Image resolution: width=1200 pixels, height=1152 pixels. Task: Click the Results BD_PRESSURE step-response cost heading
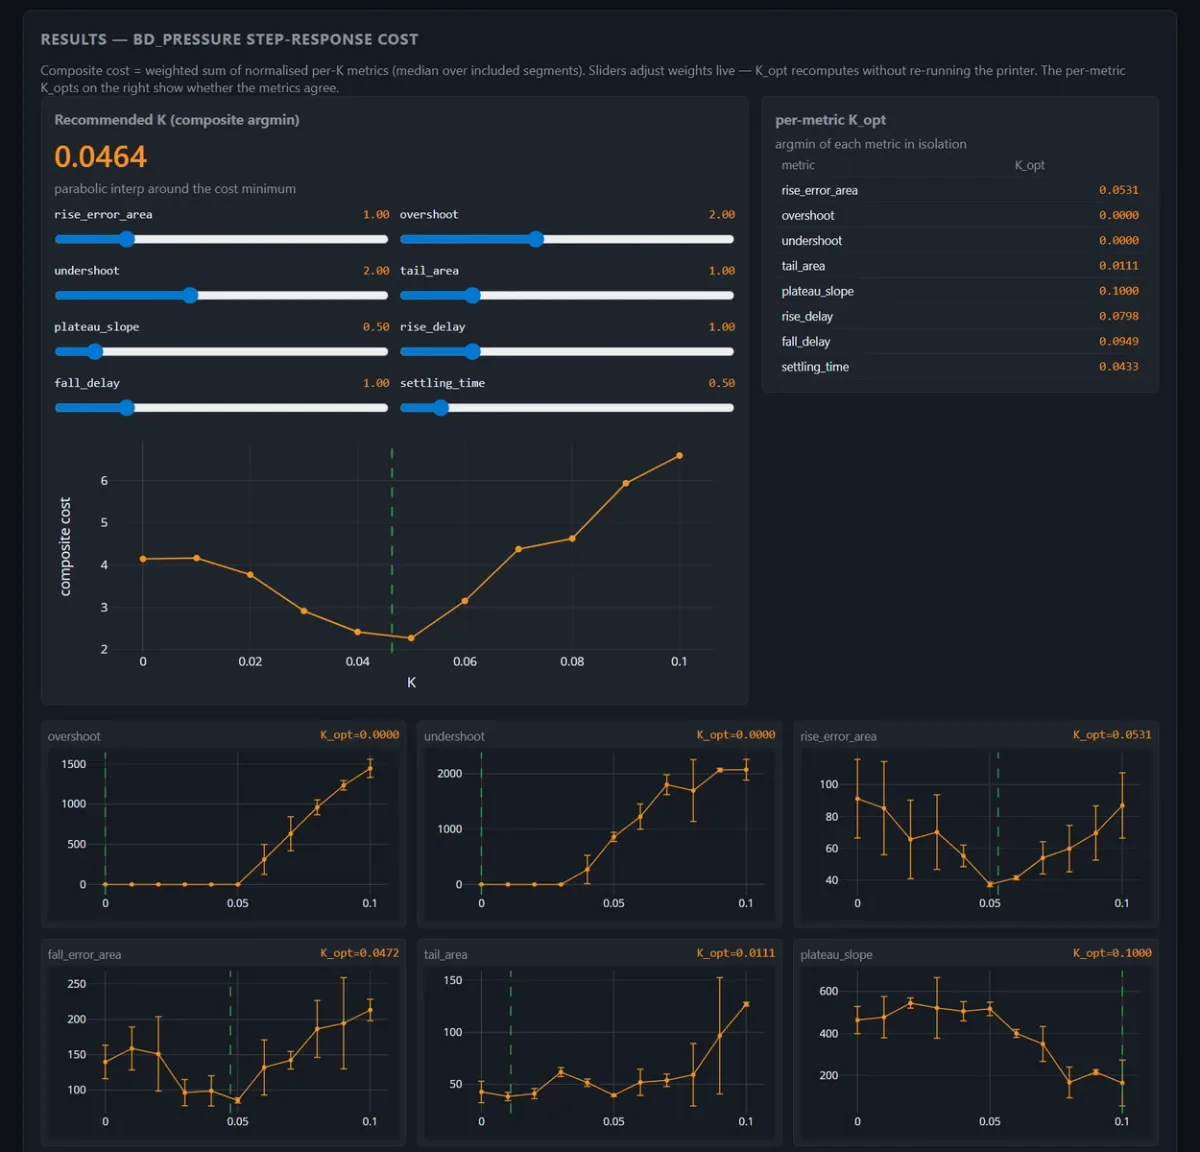pyautogui.click(x=229, y=39)
